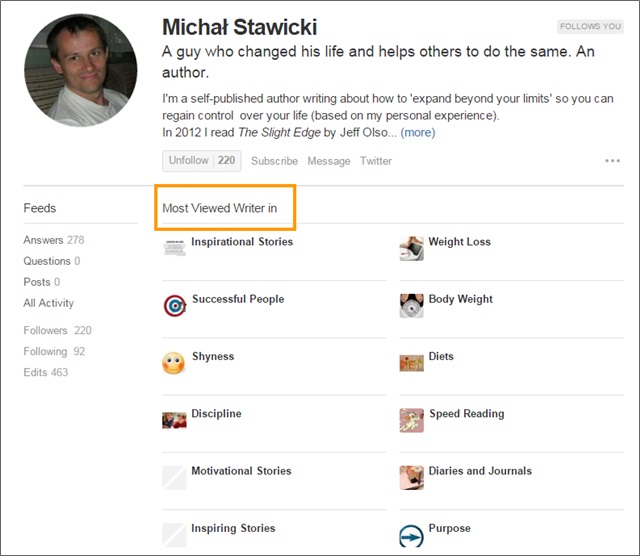Click the Shyness smiley face icon
640x556 pixels.
click(173, 363)
